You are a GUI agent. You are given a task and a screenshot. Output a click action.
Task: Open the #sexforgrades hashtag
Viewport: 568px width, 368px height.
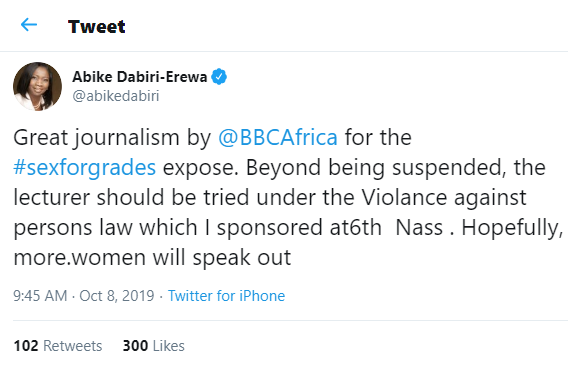[85, 168]
